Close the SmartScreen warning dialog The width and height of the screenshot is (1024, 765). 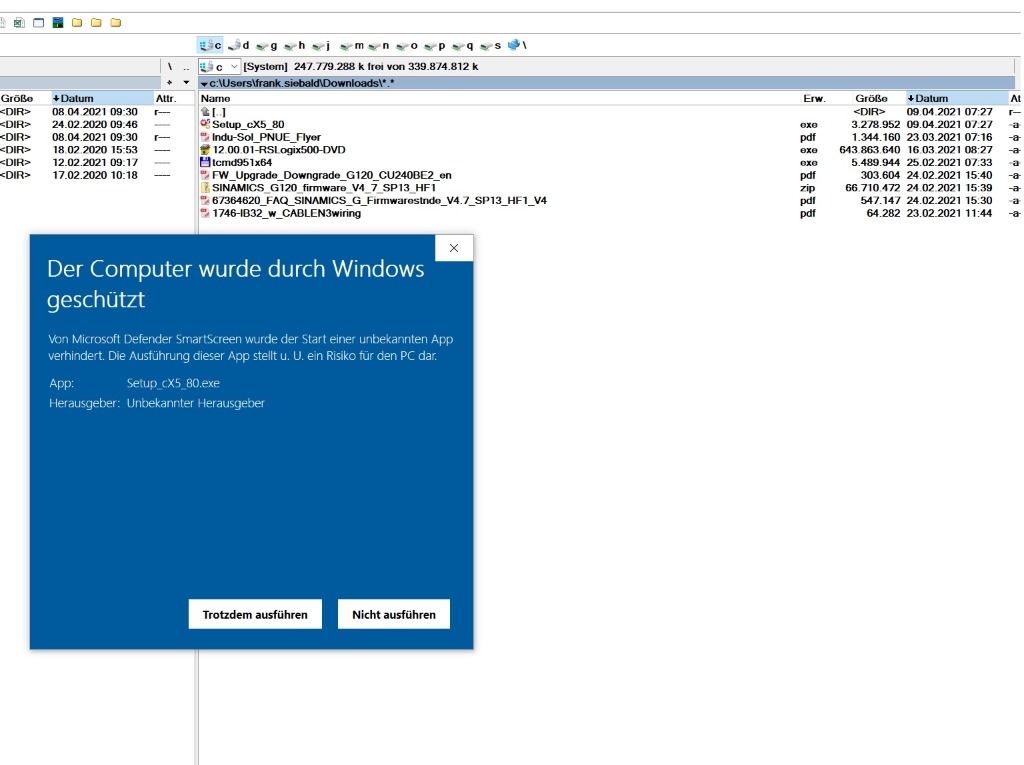pos(454,248)
